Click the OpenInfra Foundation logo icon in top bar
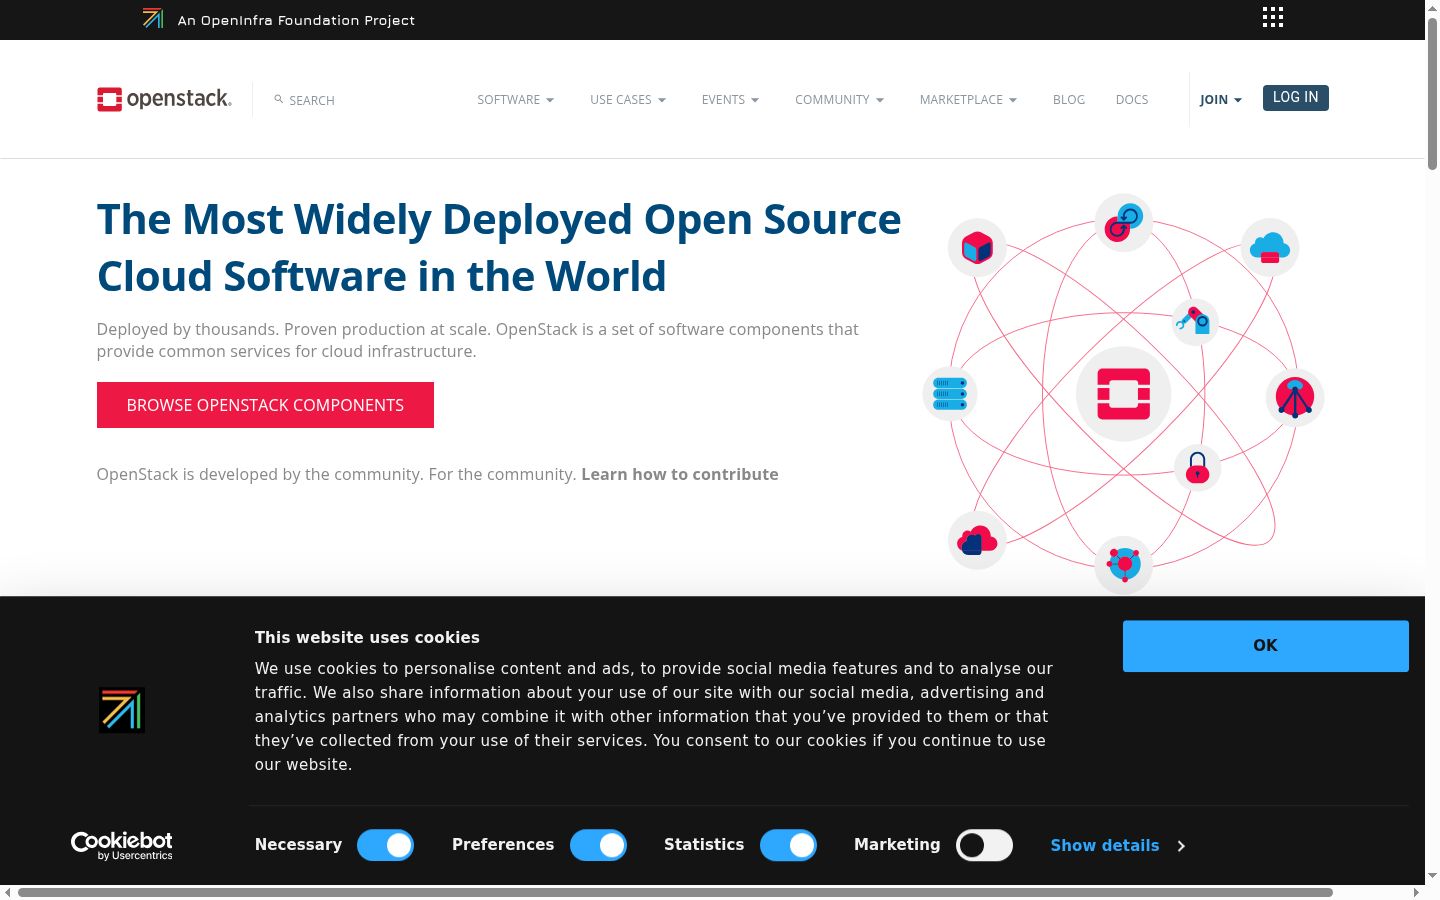The width and height of the screenshot is (1440, 900). pos(153,18)
